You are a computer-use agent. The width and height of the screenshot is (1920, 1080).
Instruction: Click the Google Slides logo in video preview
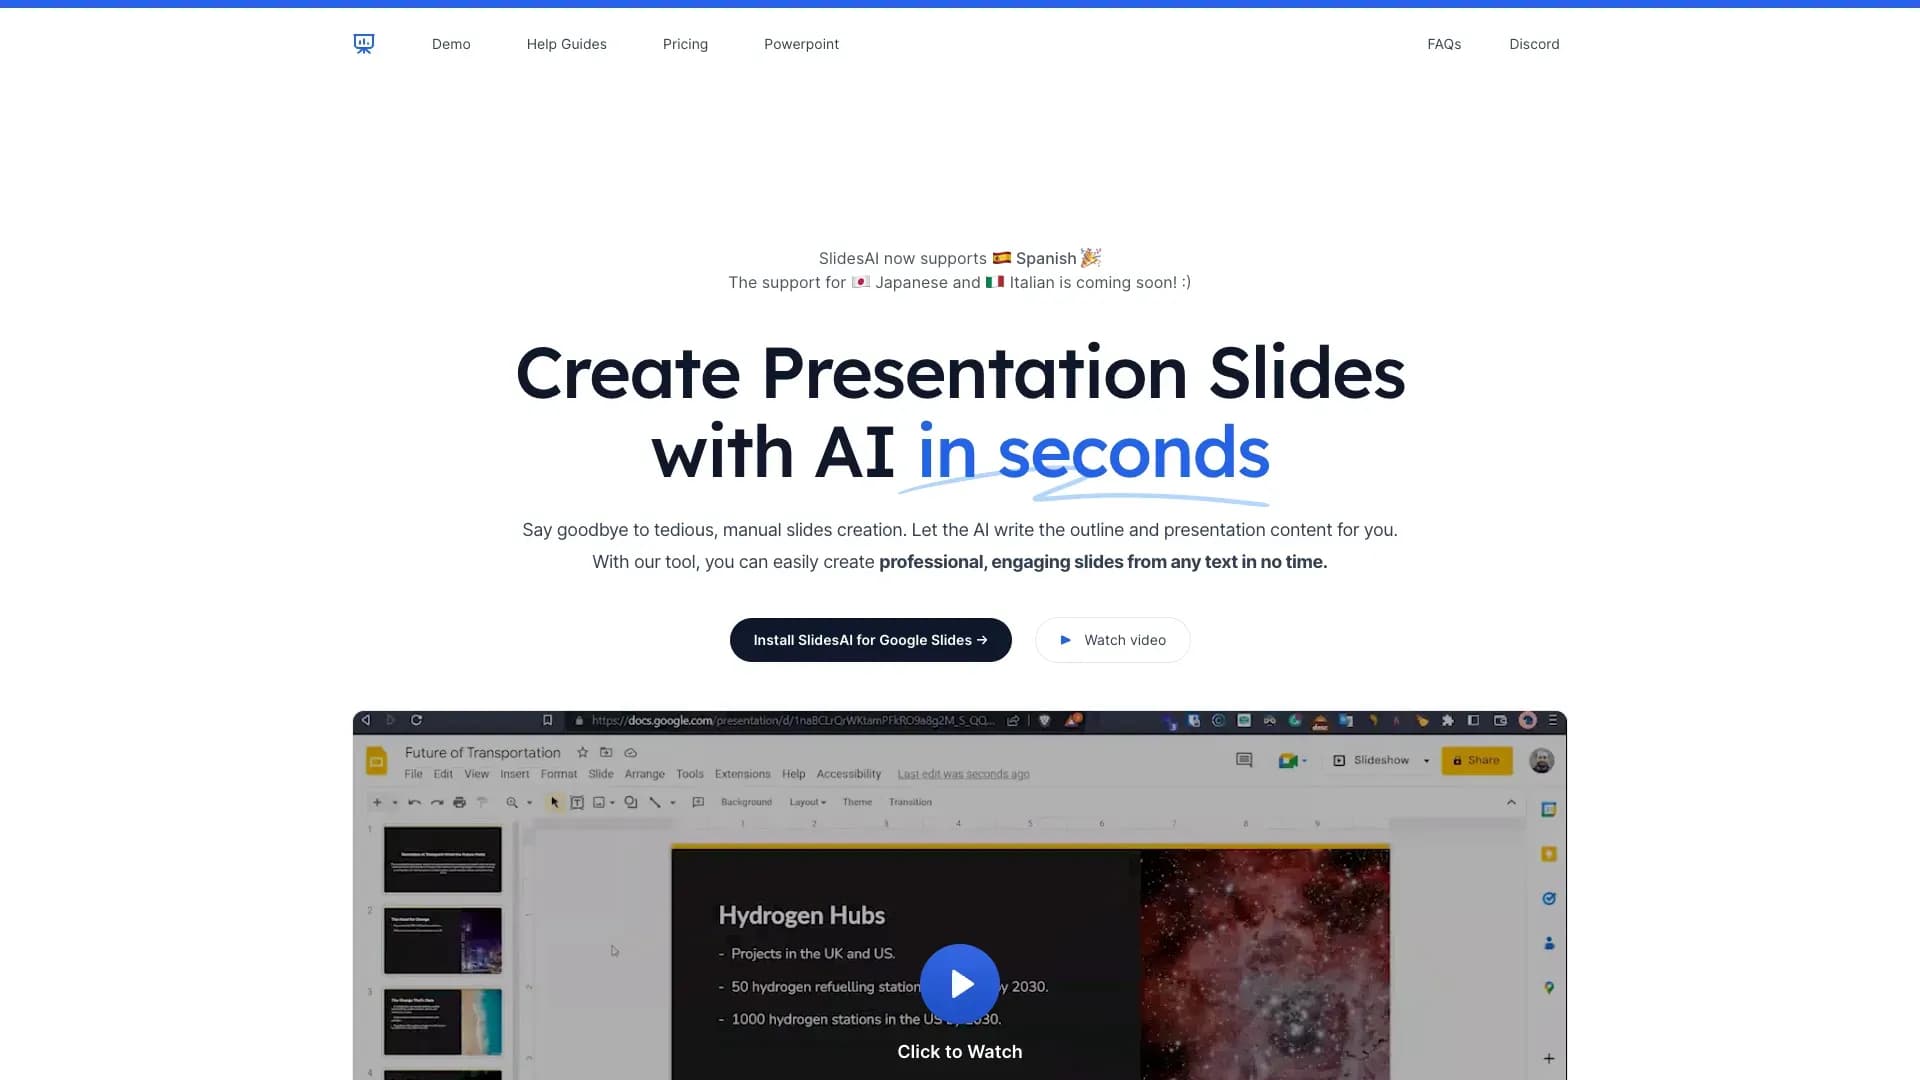point(376,762)
